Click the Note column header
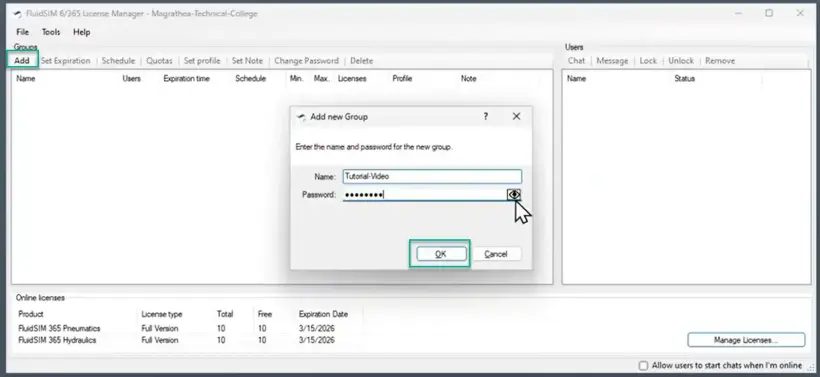Screen dimensions: 820x377 click(x=469, y=78)
